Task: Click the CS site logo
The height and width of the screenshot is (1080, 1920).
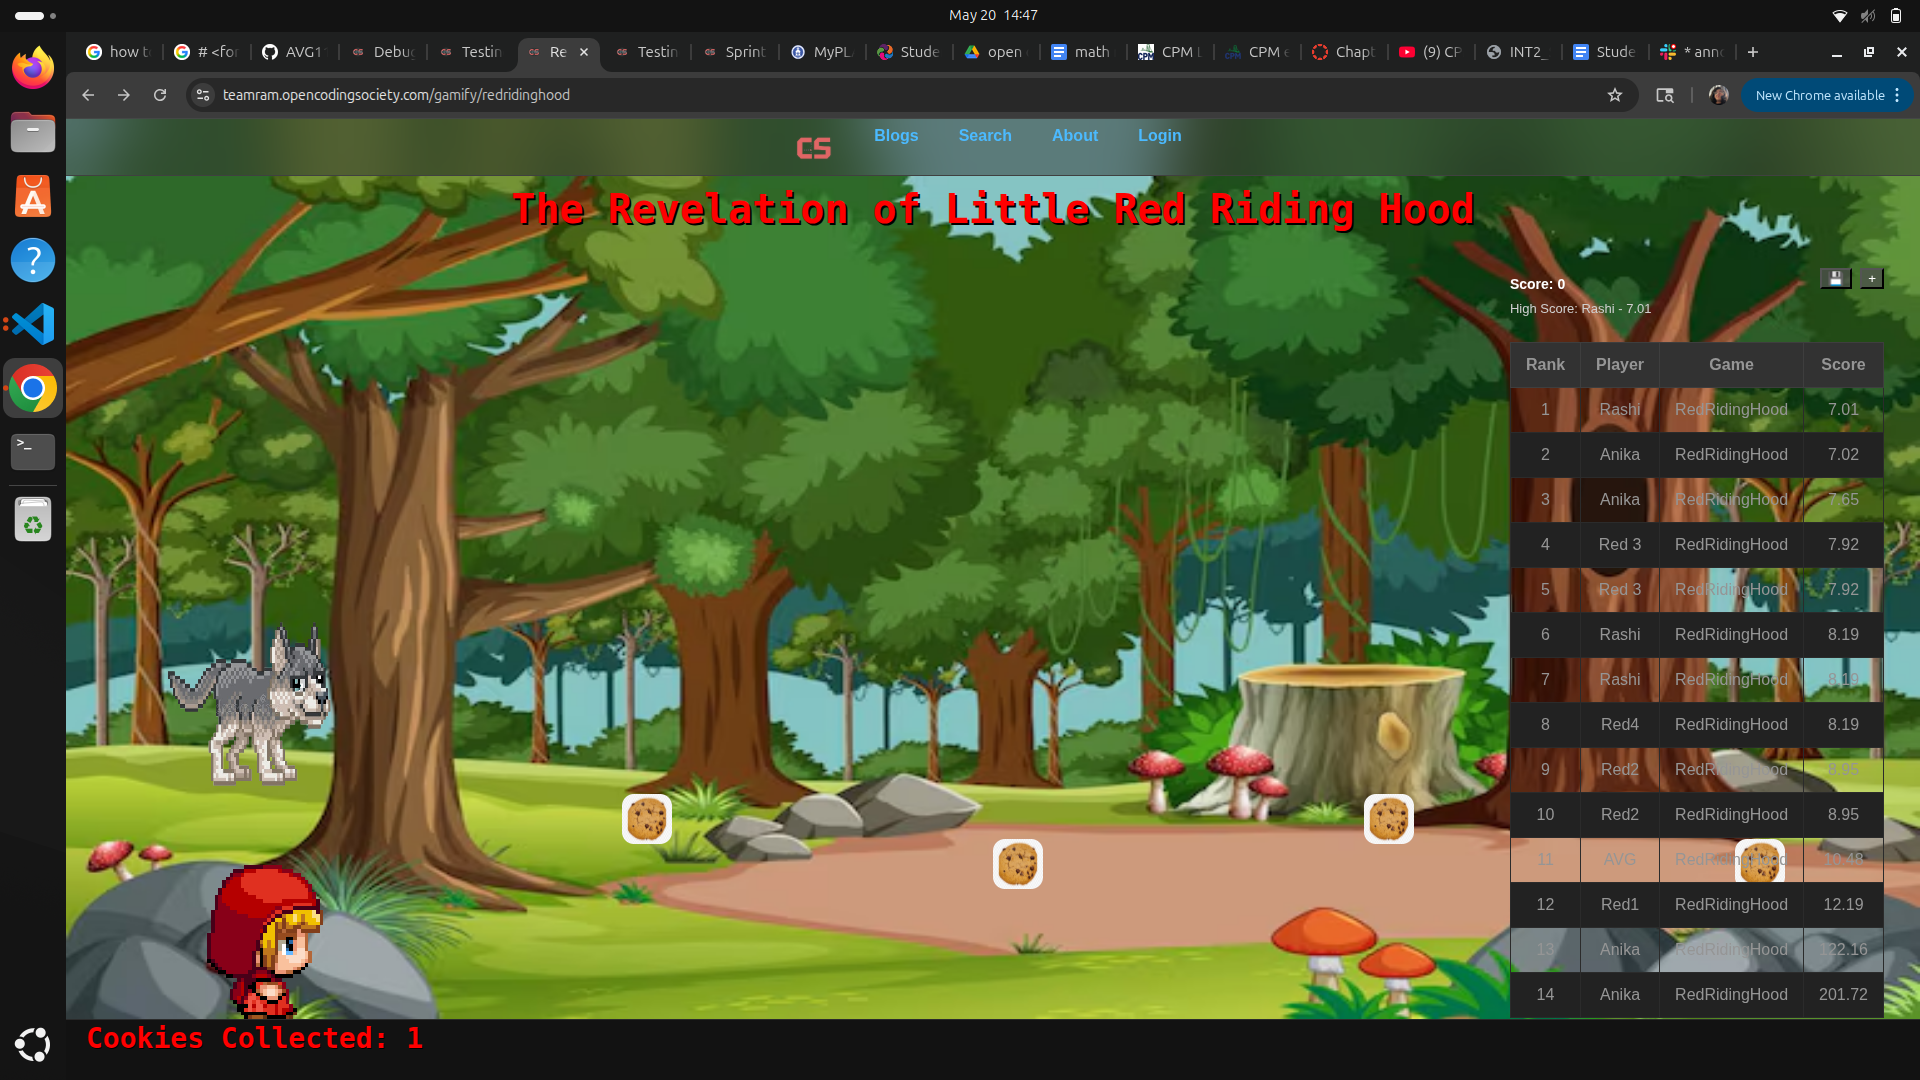Action: pyautogui.click(x=813, y=148)
